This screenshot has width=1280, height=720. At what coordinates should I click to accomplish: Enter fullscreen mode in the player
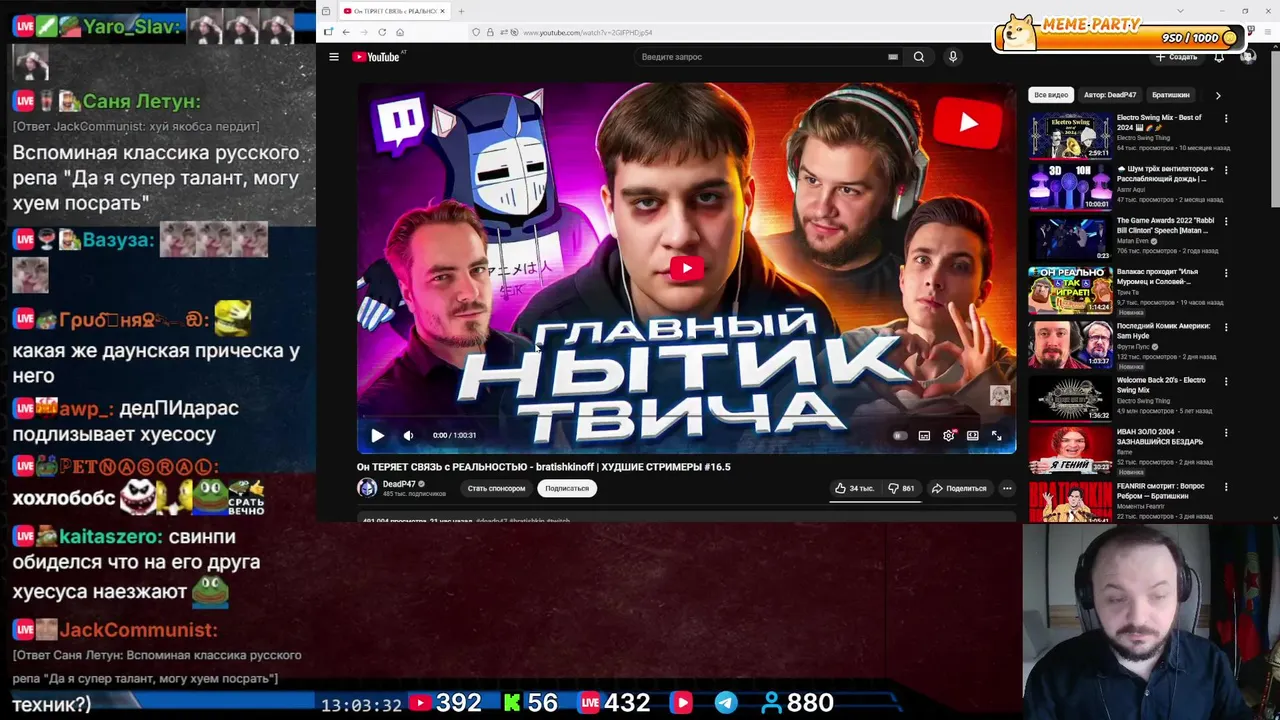point(996,435)
